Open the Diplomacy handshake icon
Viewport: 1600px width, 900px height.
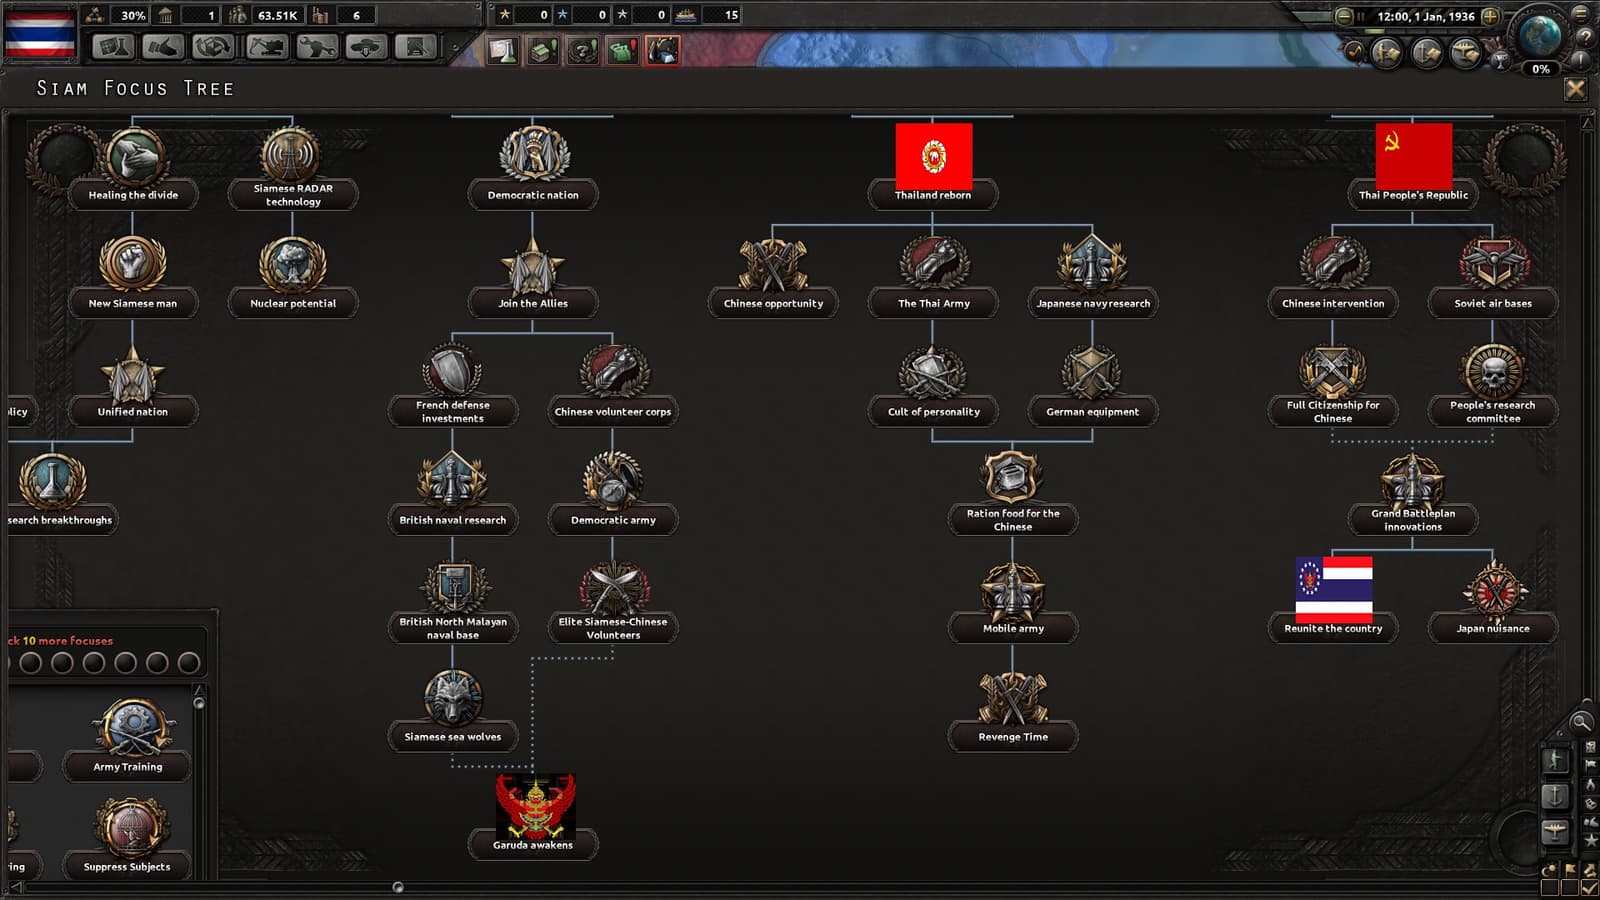pyautogui.click(x=163, y=47)
